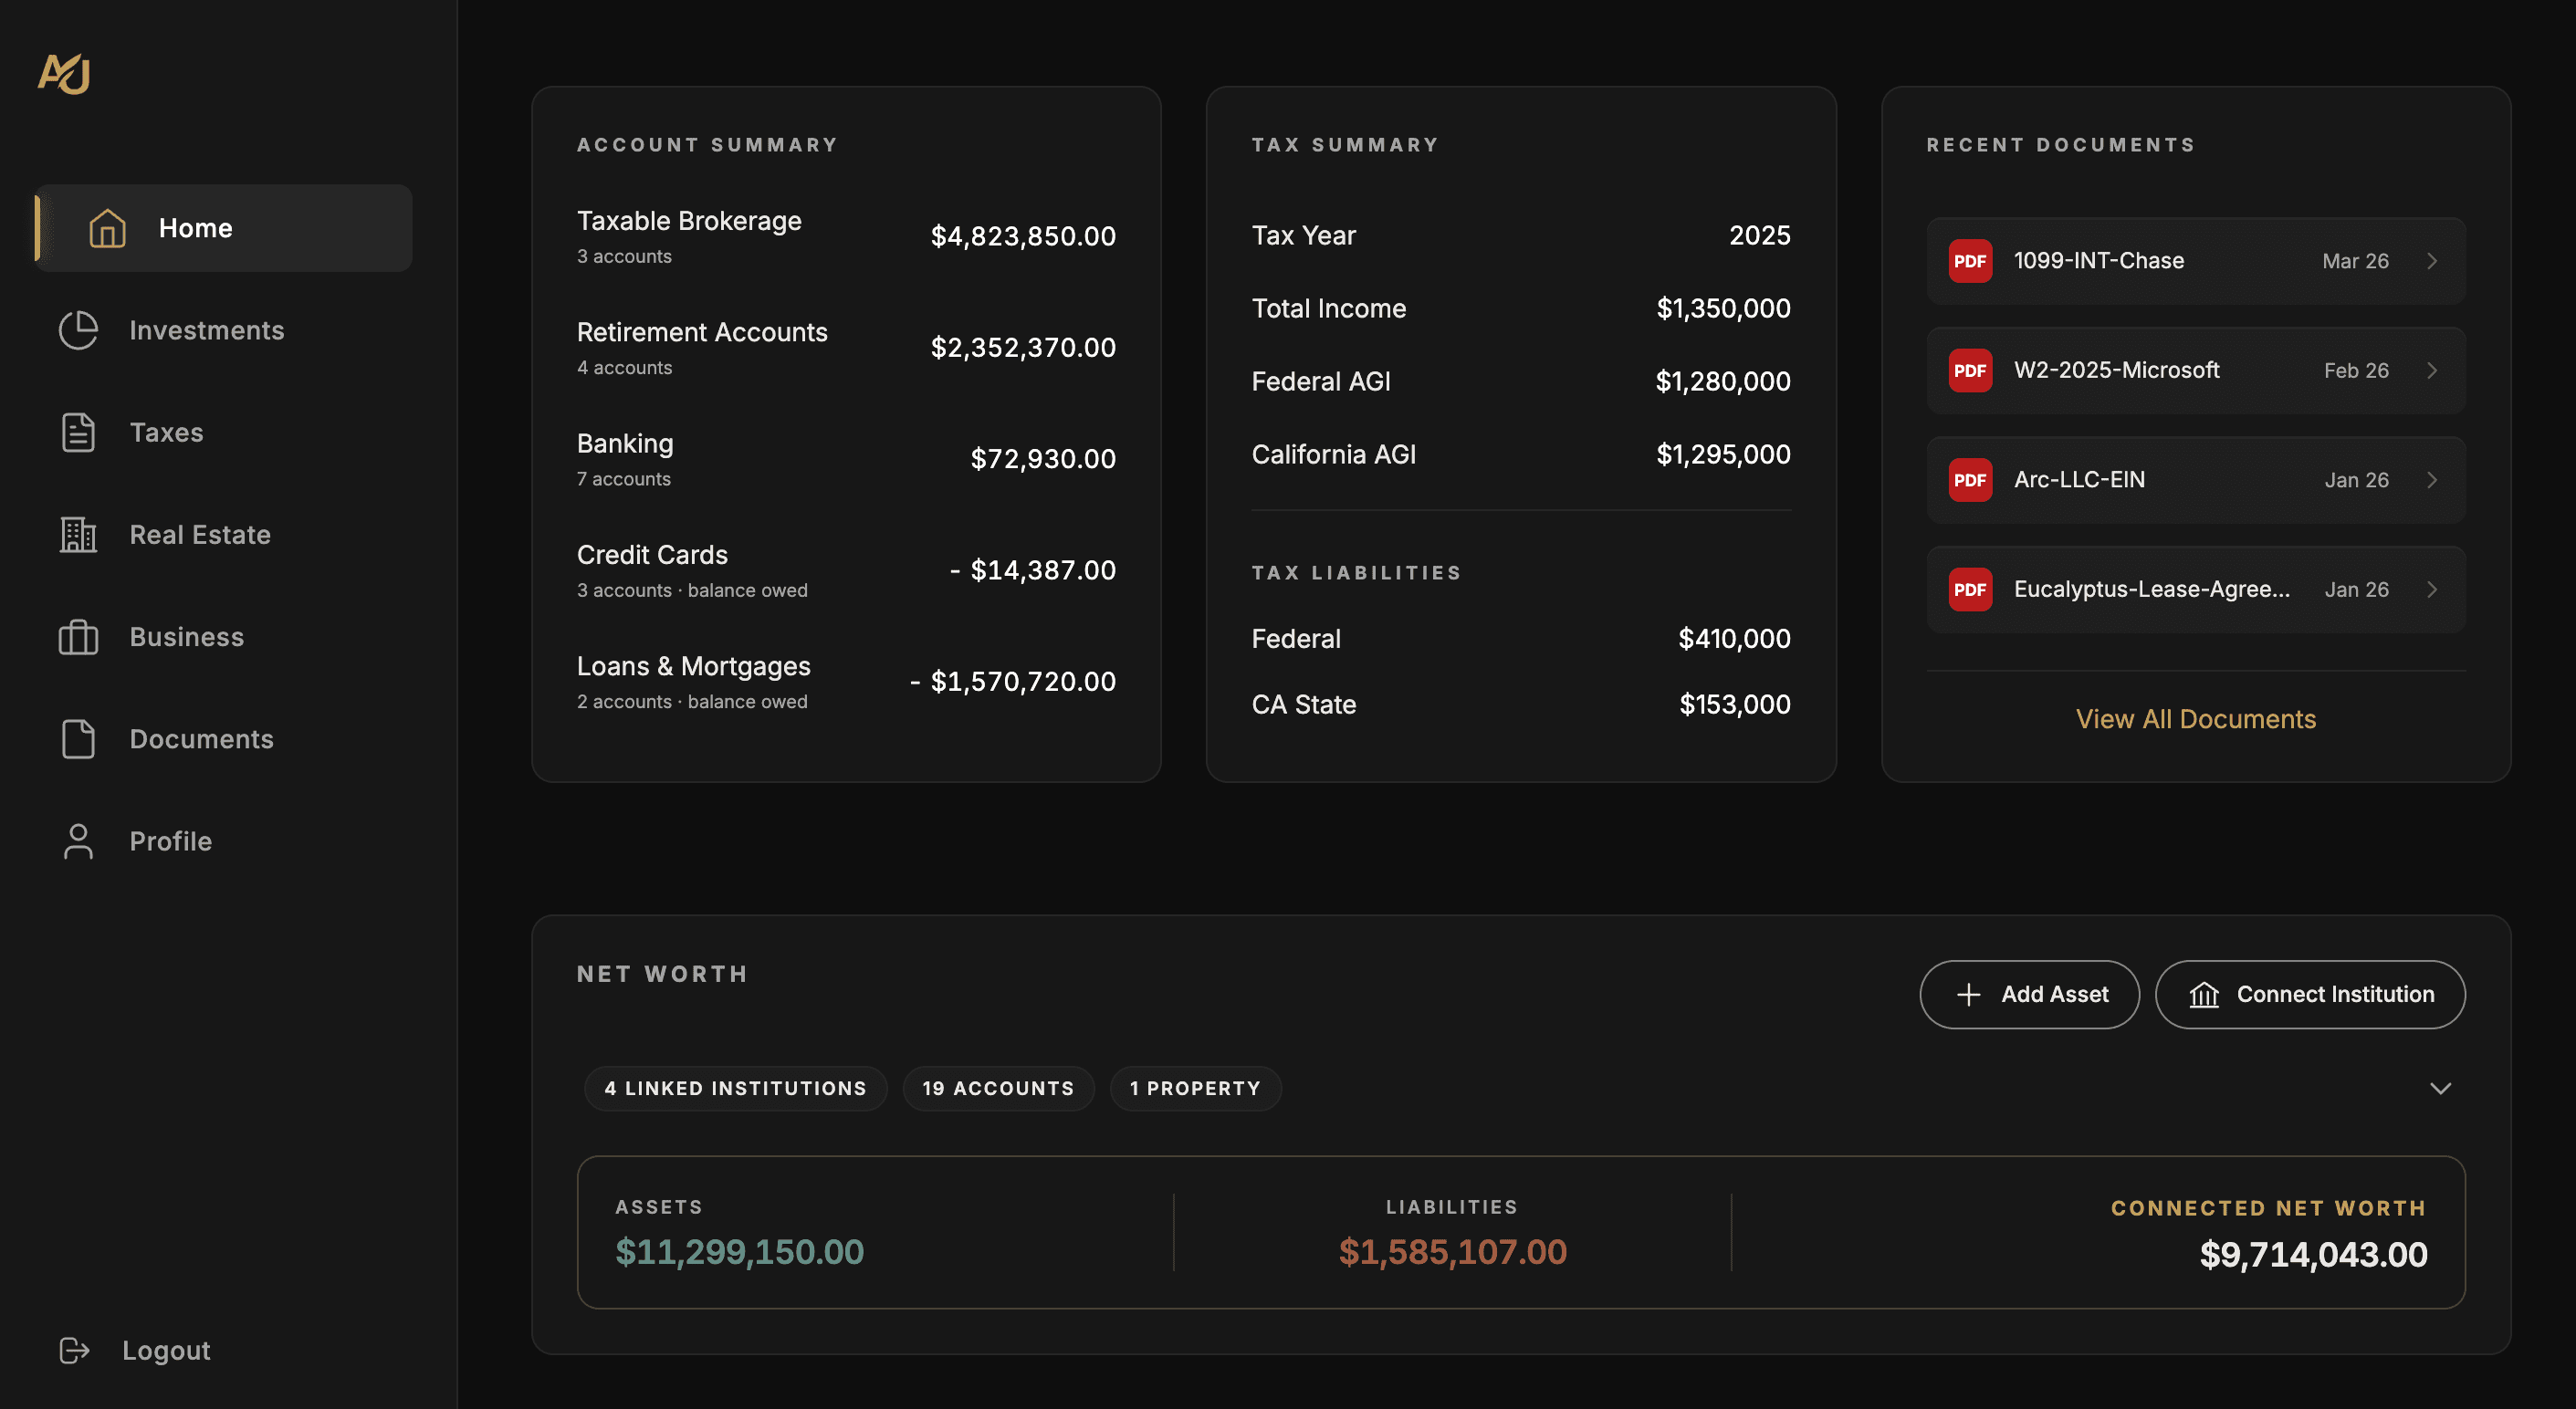Click the Taxable Brokerage row label
The width and height of the screenshot is (2576, 1409).
click(x=689, y=221)
